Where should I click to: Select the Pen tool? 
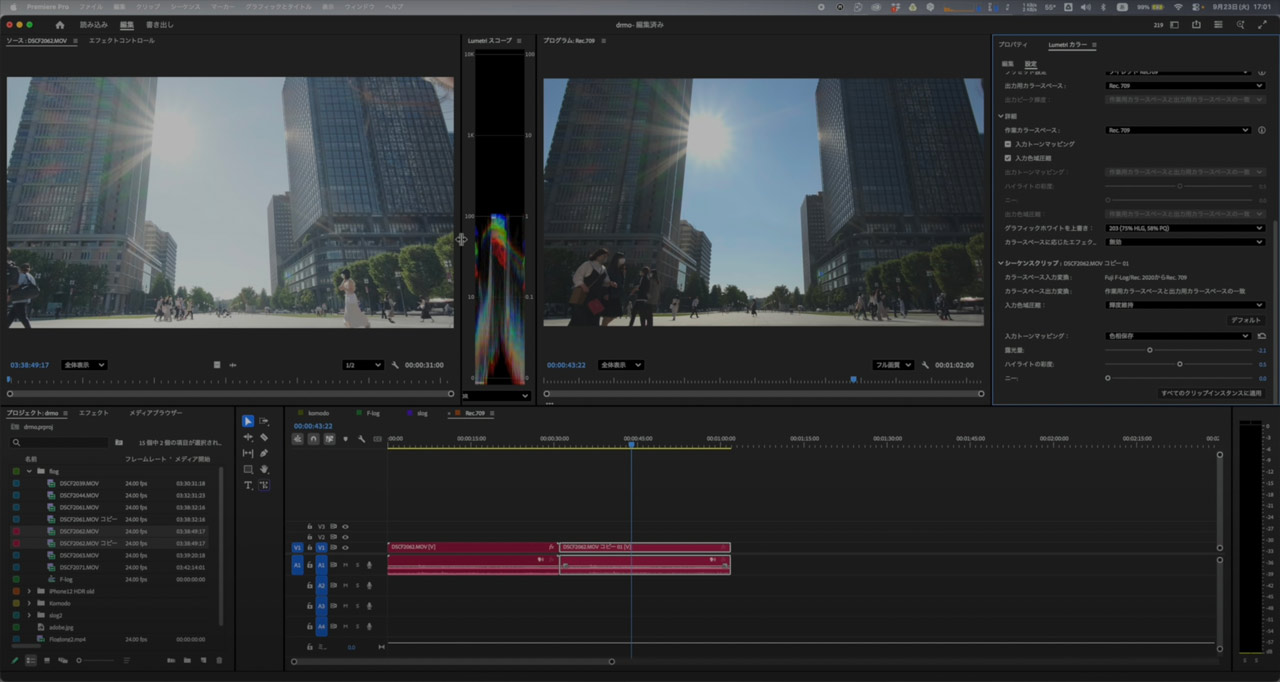coord(264,453)
